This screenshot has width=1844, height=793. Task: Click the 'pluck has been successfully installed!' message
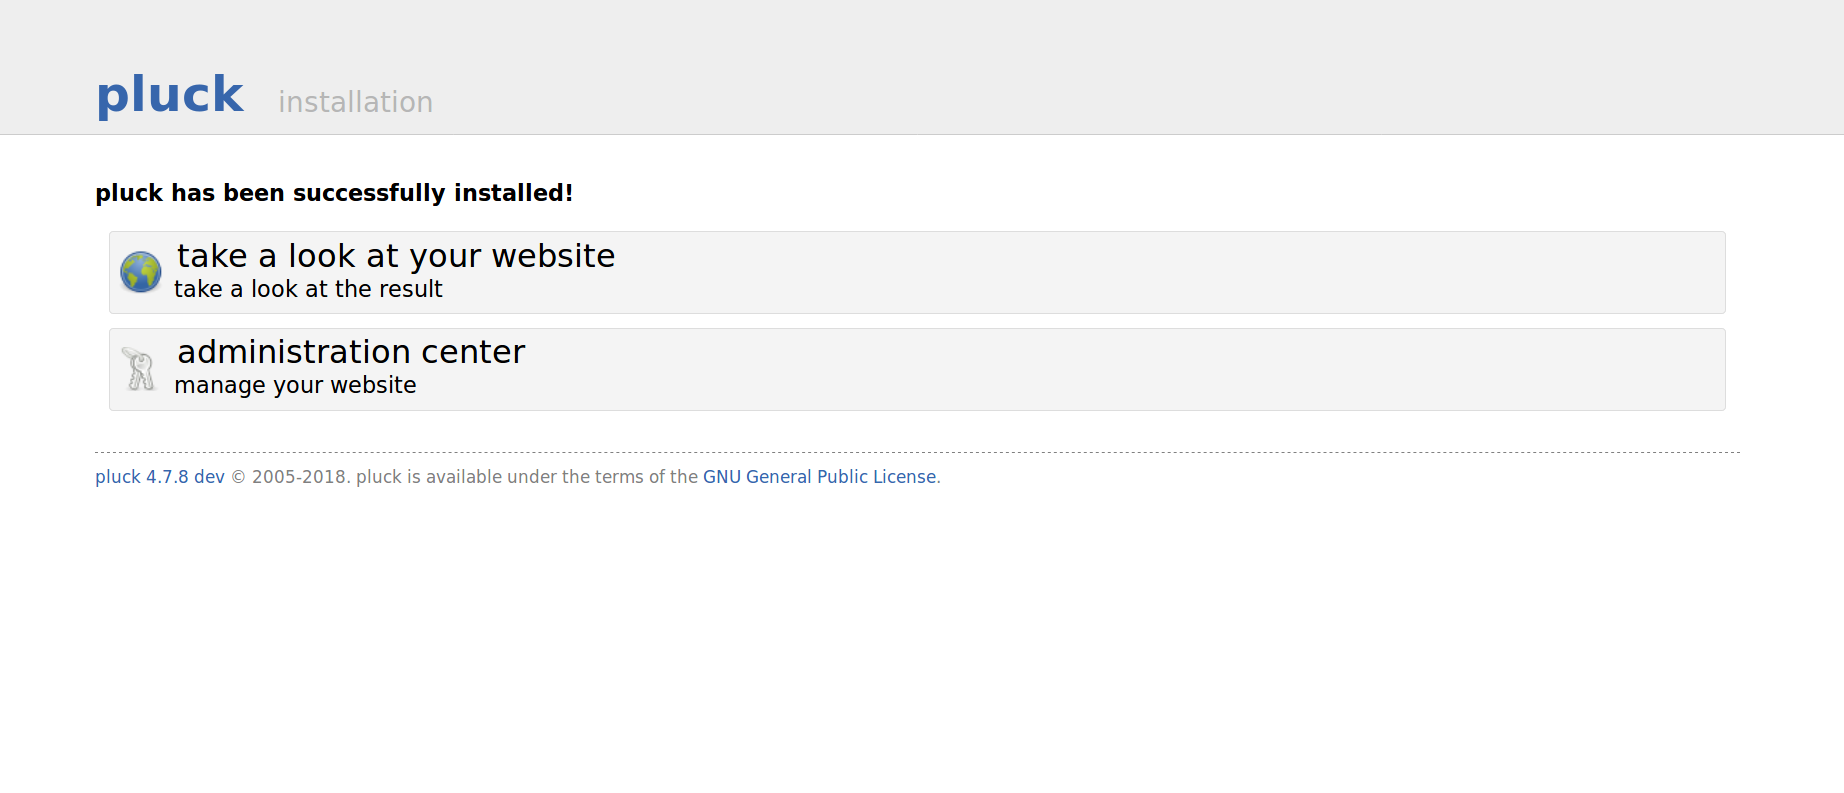point(334,193)
